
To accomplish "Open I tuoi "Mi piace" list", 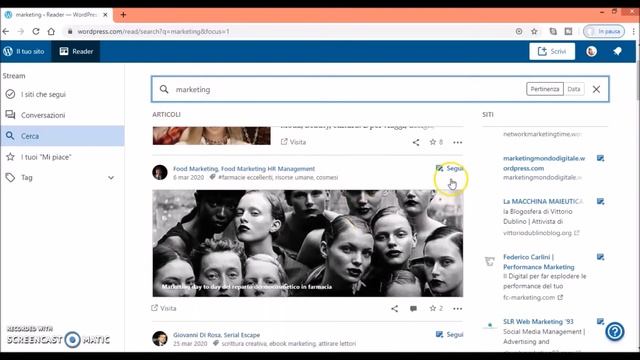I will coord(62,157).
